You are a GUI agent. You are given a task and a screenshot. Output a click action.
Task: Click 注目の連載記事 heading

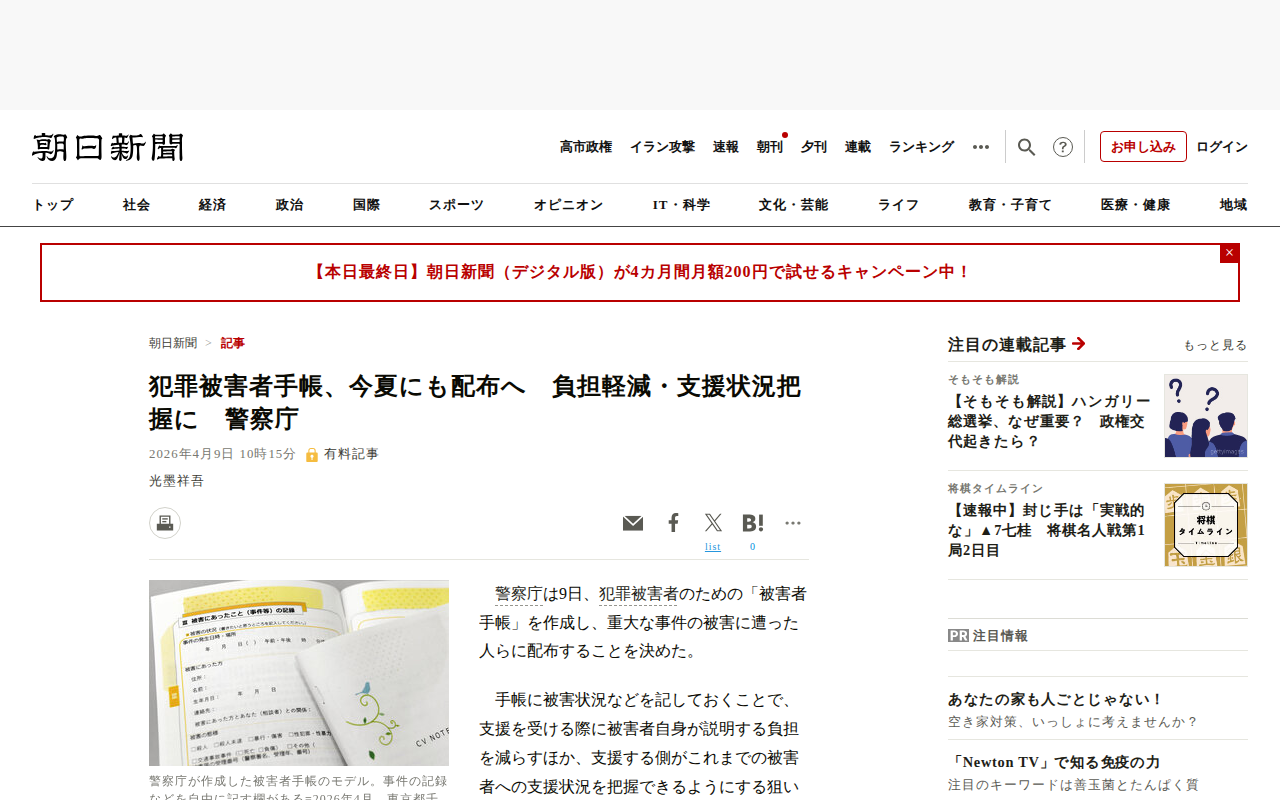click(1007, 345)
